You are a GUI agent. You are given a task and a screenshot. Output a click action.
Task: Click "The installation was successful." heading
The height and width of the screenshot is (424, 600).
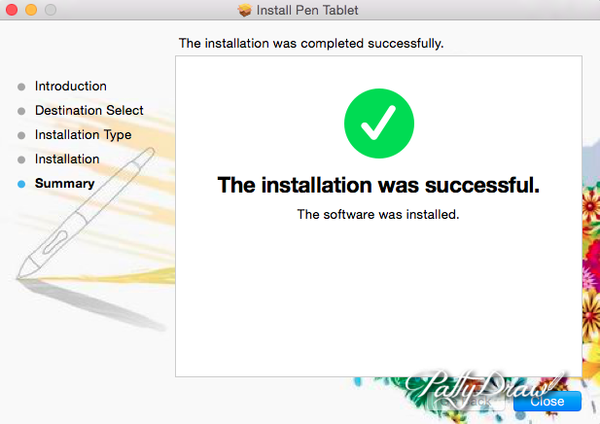[x=378, y=185]
